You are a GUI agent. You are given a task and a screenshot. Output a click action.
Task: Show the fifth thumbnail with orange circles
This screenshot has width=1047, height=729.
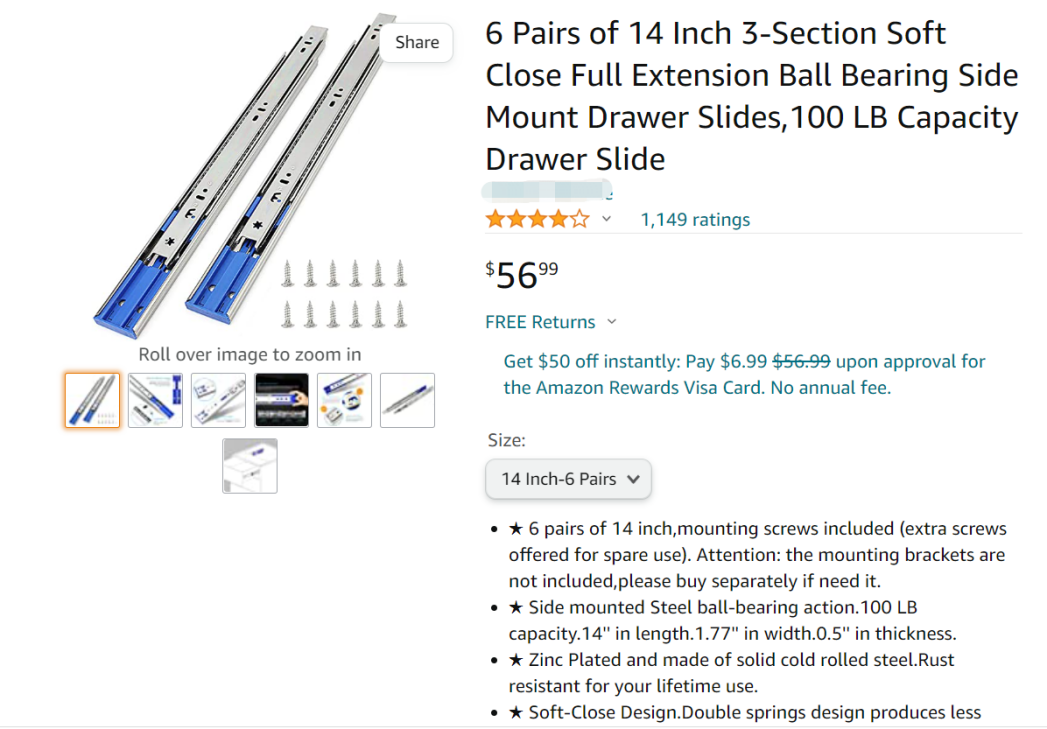[x=344, y=400]
